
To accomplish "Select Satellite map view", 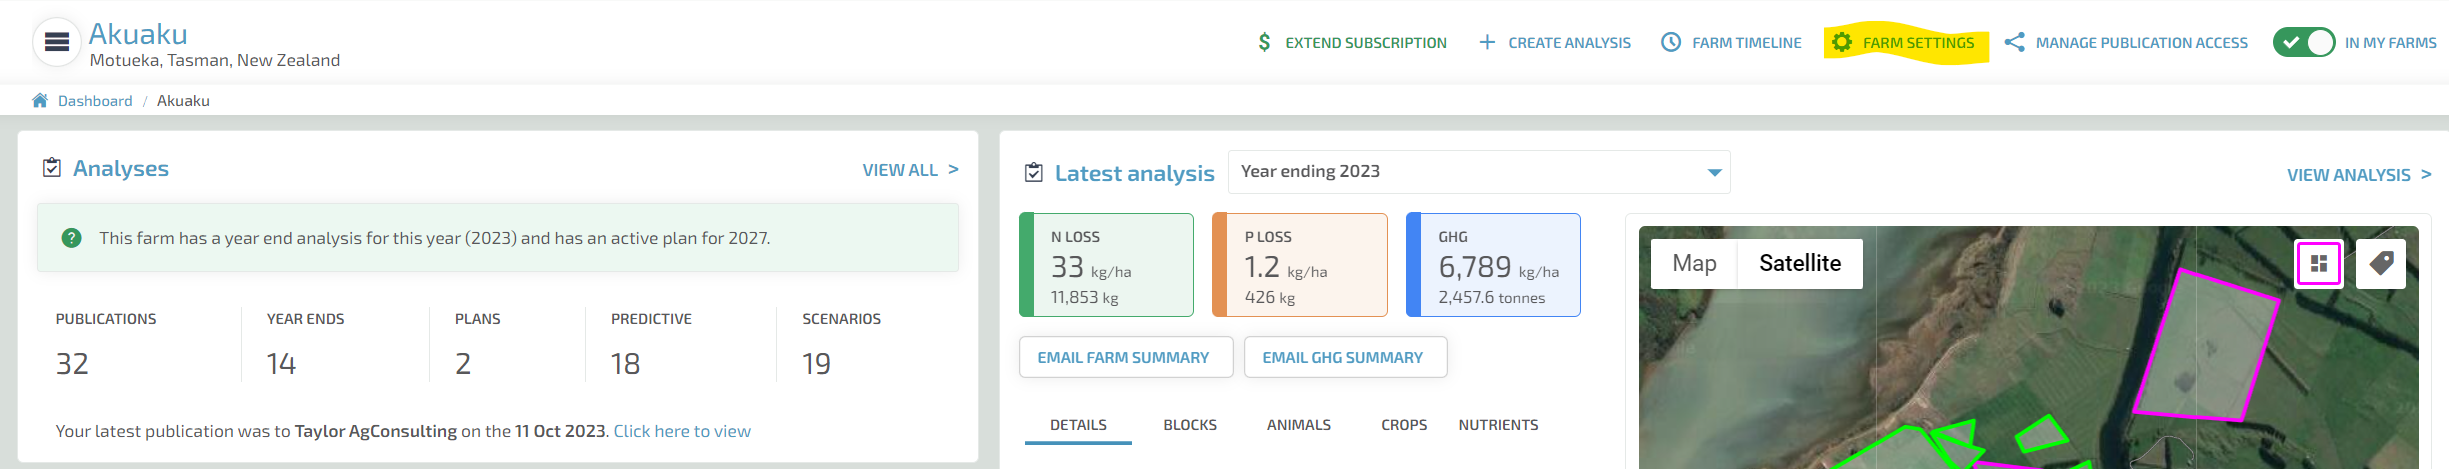I will tap(1800, 263).
